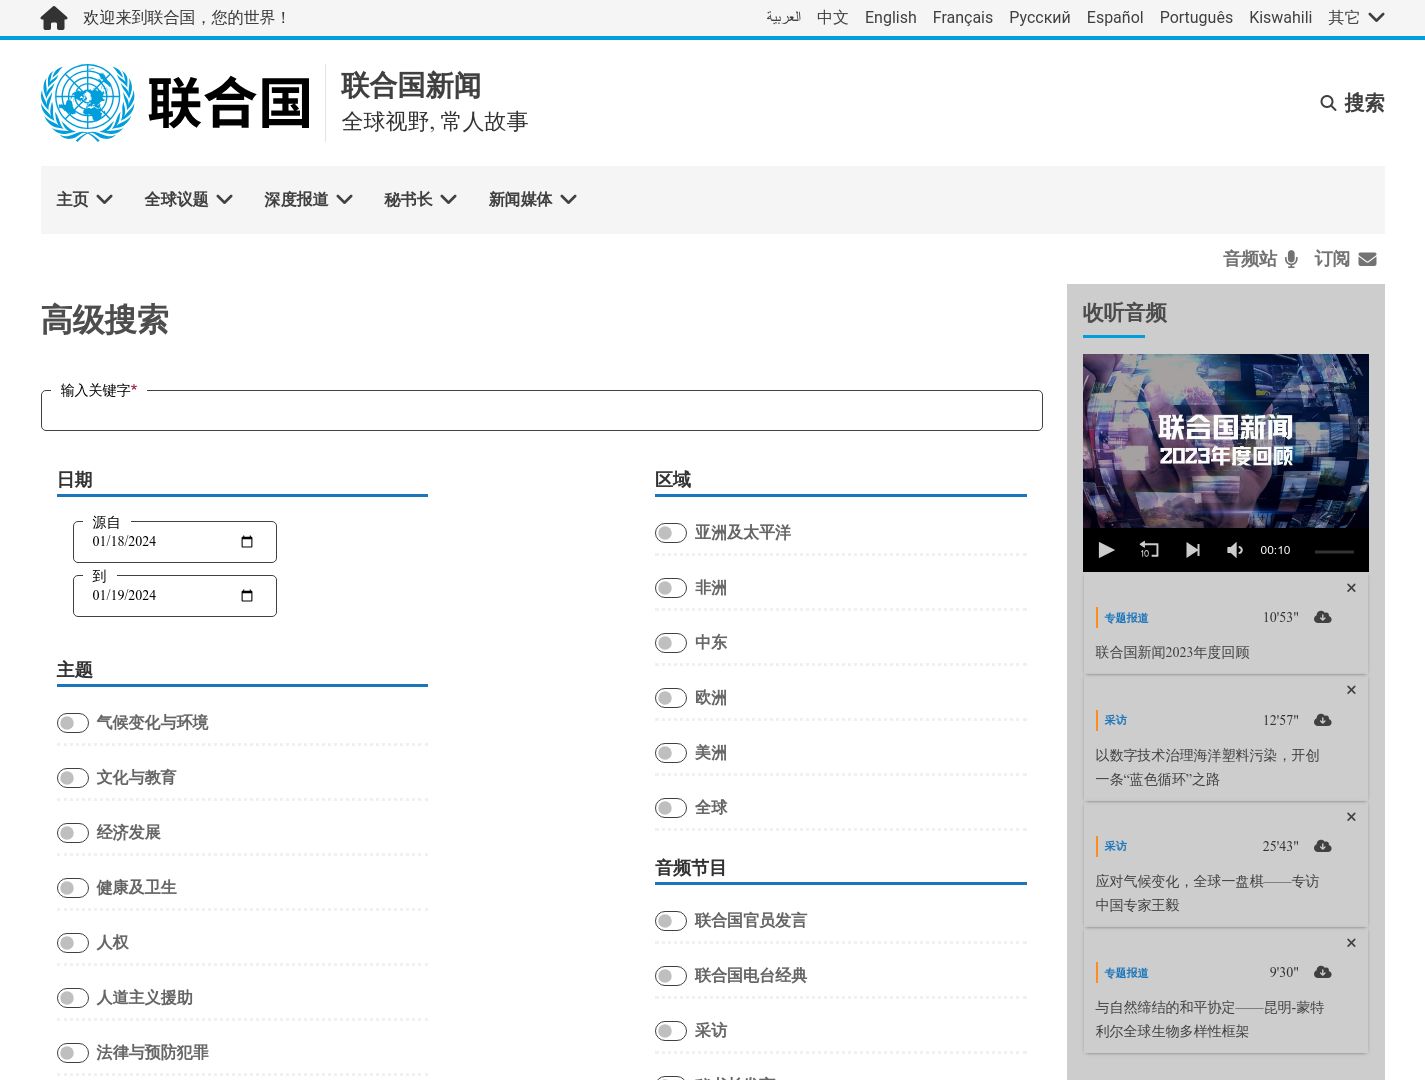
Task: Remove the 王毅 climate interview from playlist
Action: (1351, 817)
